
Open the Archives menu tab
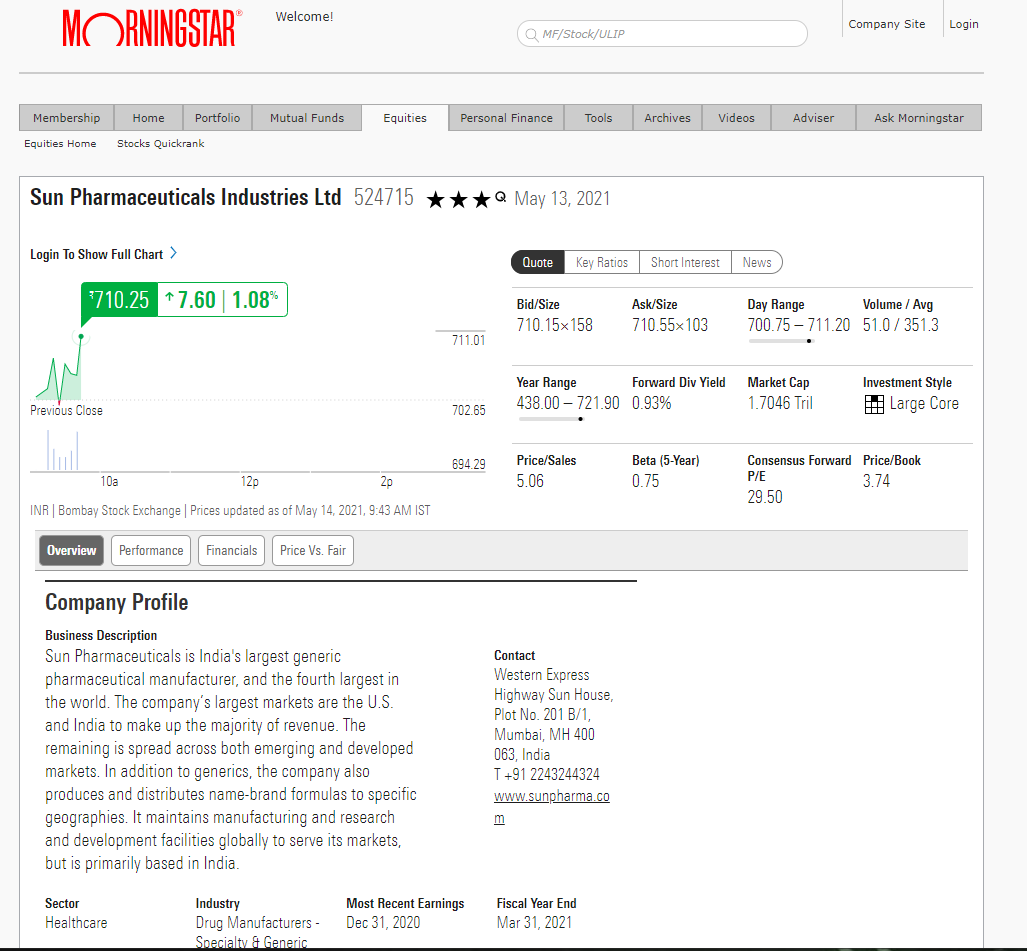[667, 118]
